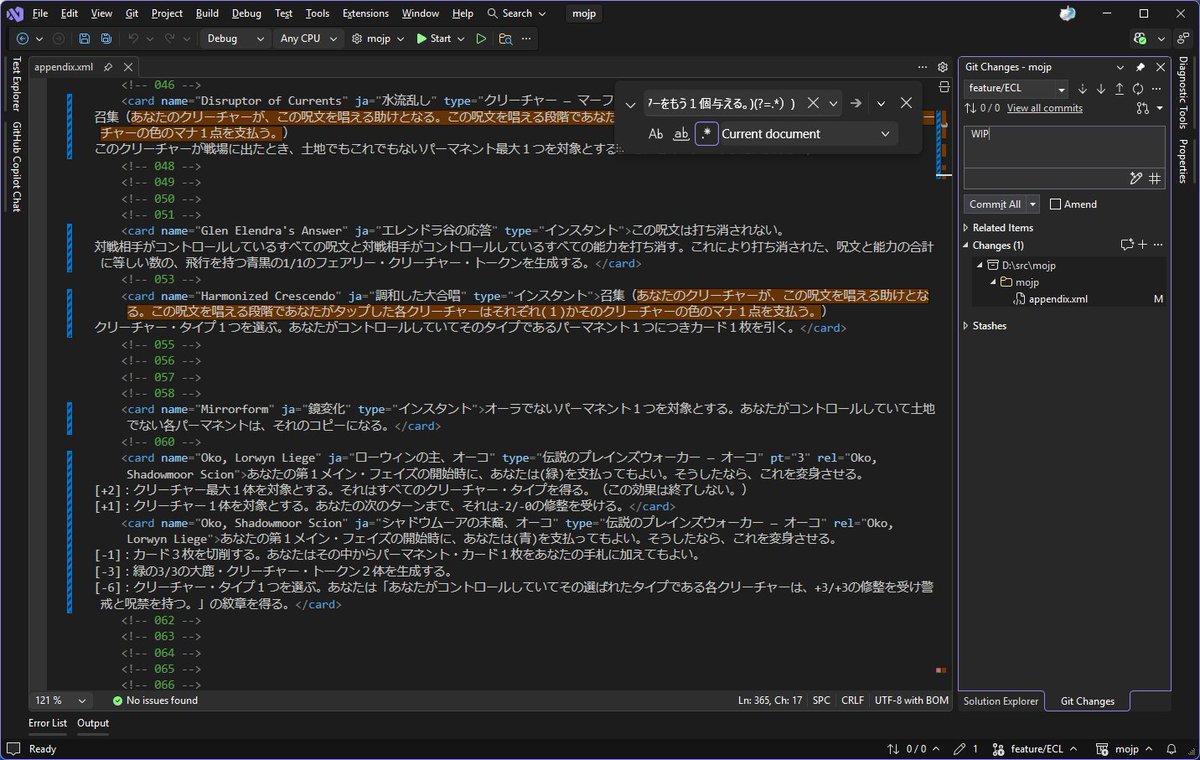Navigate backward with the toolbar back arrow

tap(22, 39)
